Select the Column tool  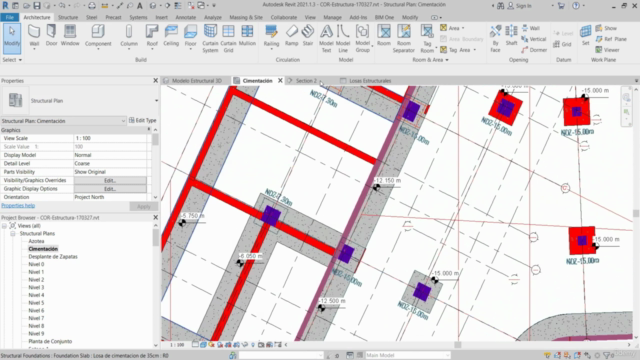pos(129,36)
